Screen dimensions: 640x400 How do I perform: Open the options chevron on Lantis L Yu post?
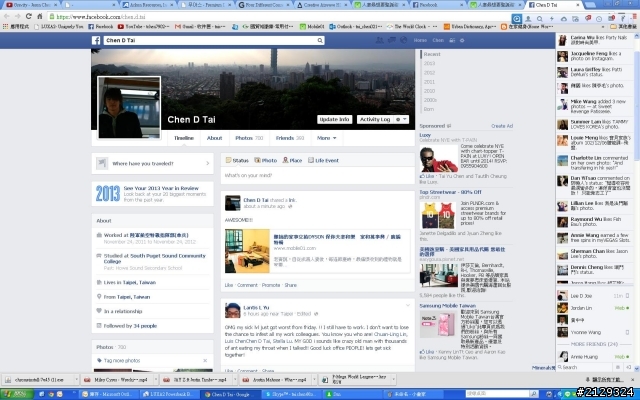coord(407,305)
